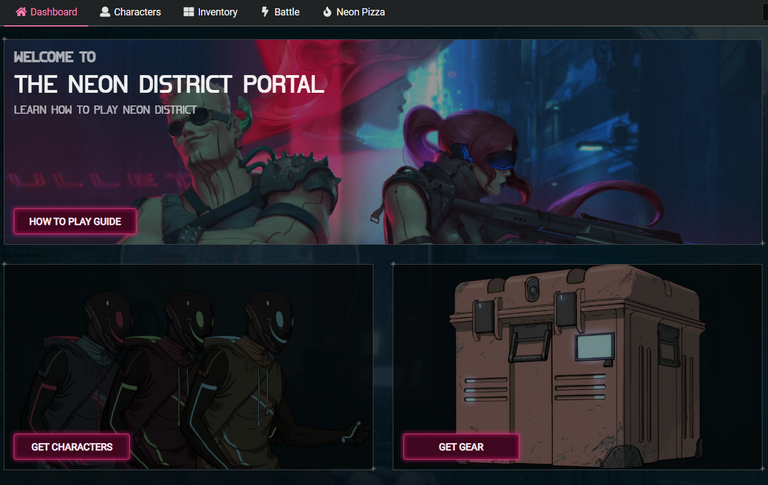Click the Battle lightning bolt icon
The height and width of the screenshot is (485, 768).
point(265,12)
